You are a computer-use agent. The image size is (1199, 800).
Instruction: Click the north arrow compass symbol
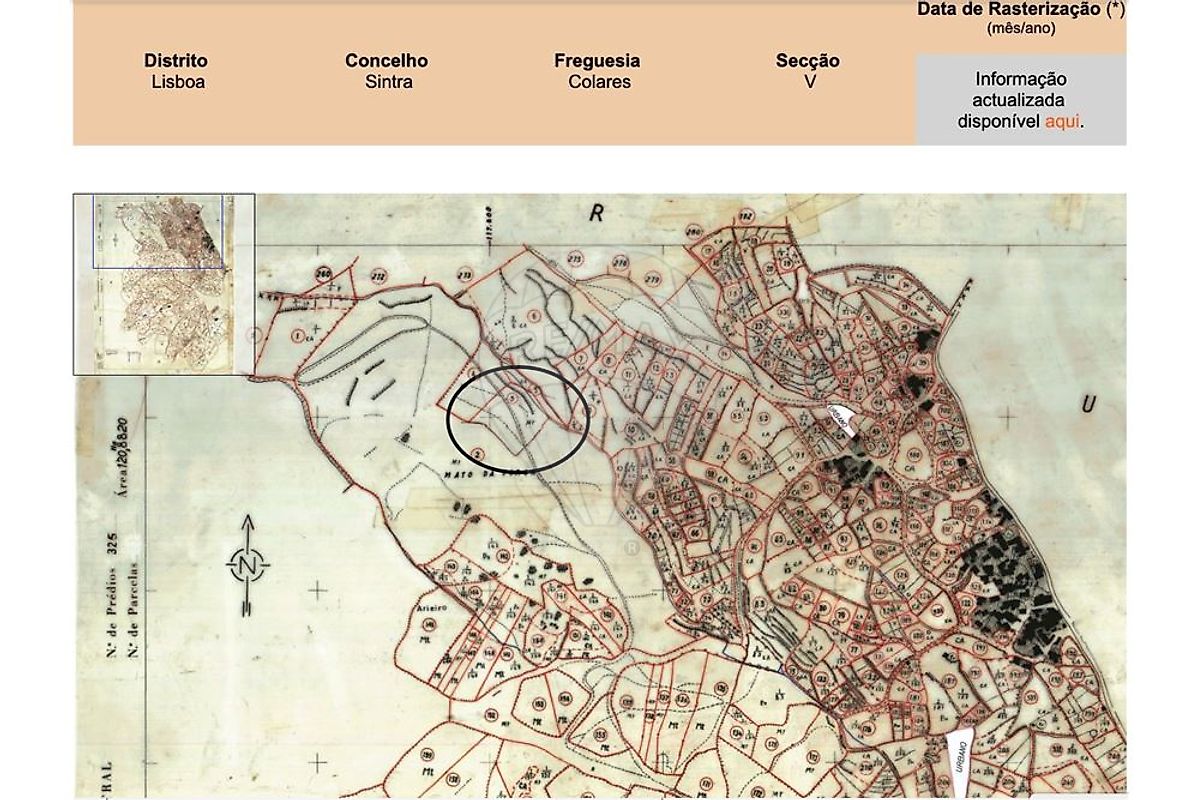pos(247,565)
